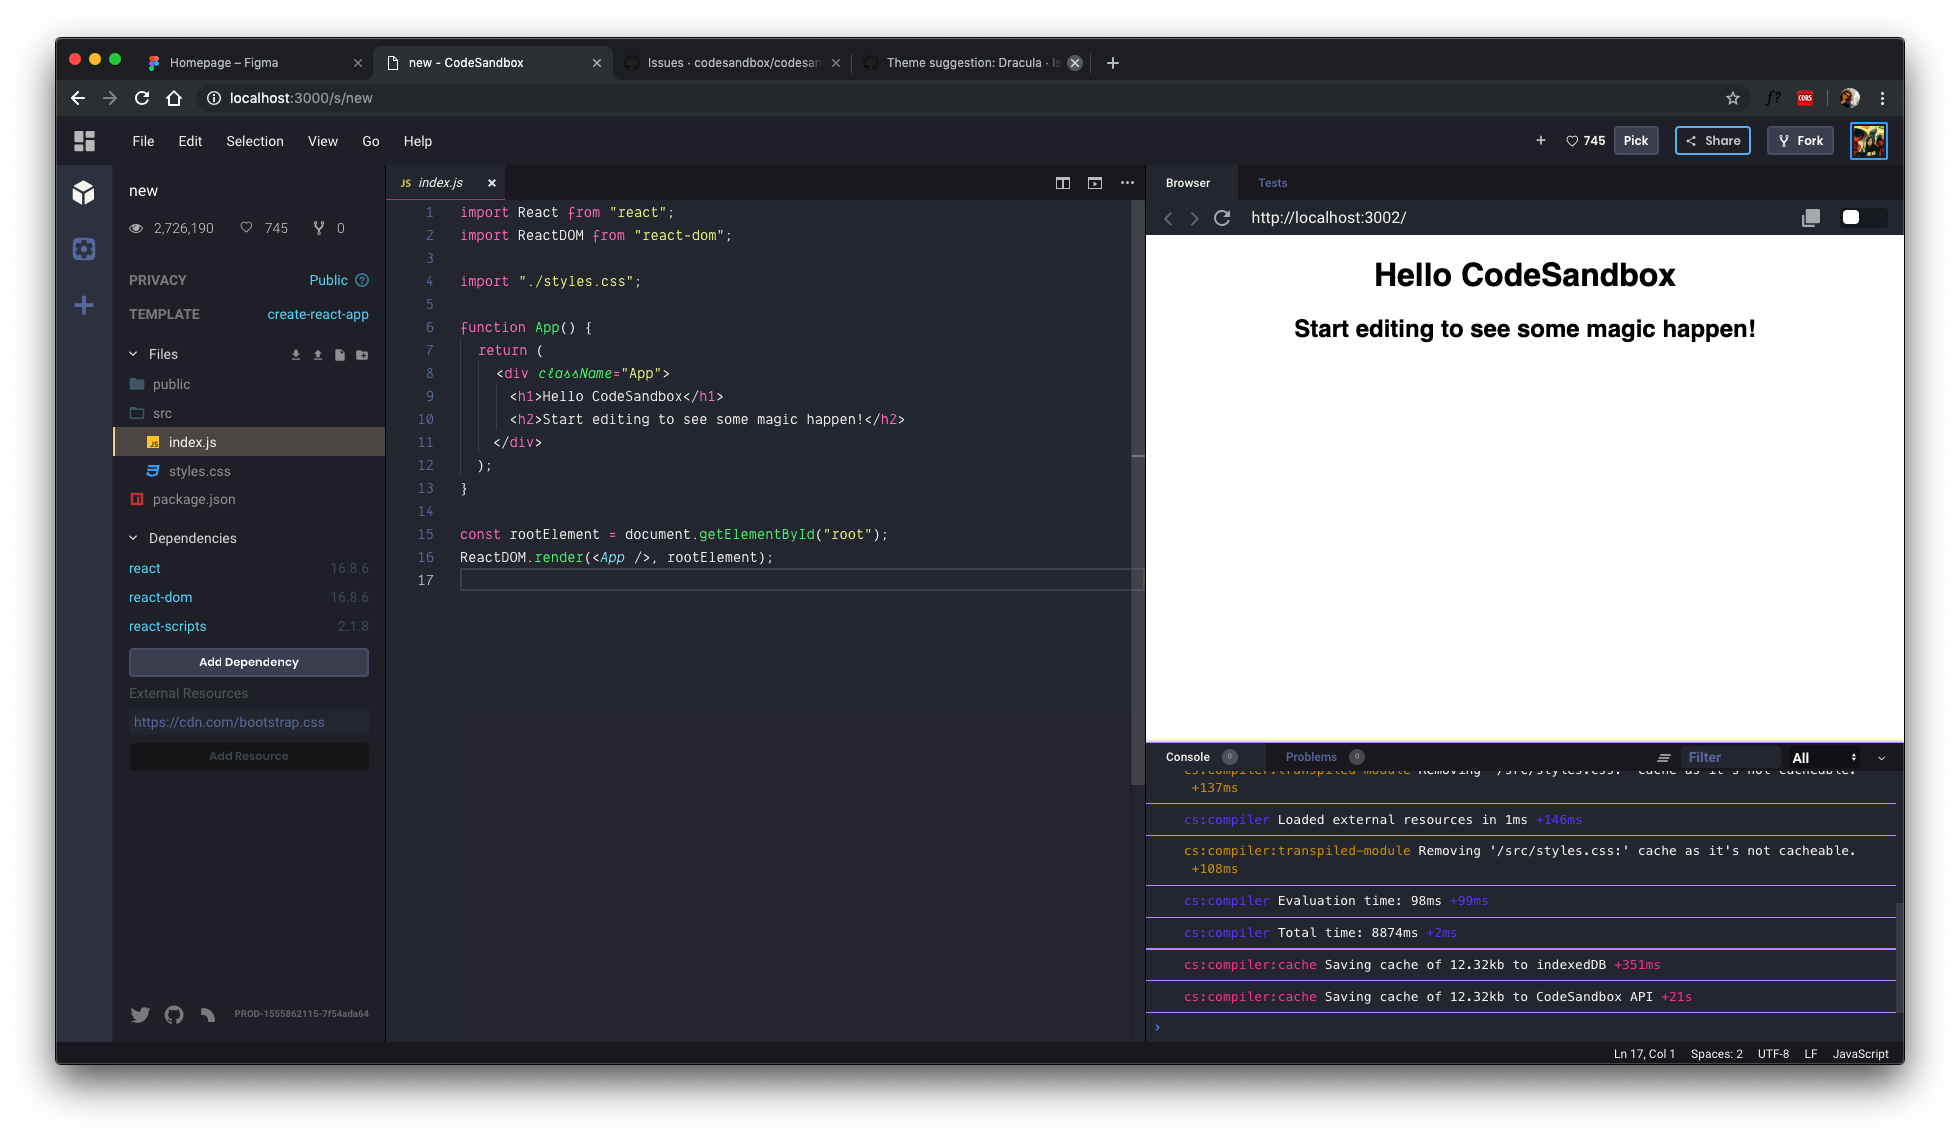Click the console Filter input field
The width and height of the screenshot is (1960, 1138).
pyautogui.click(x=1730, y=758)
